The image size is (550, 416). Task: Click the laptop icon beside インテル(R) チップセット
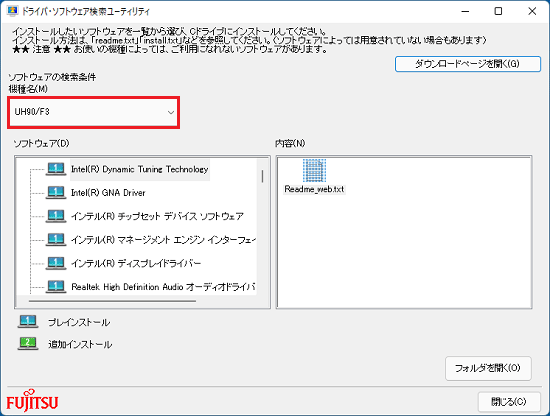tap(56, 216)
